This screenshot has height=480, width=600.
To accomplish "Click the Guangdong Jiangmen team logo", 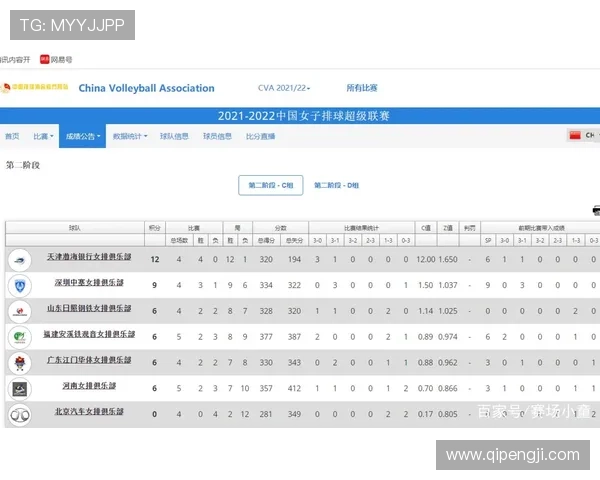I will (19, 362).
